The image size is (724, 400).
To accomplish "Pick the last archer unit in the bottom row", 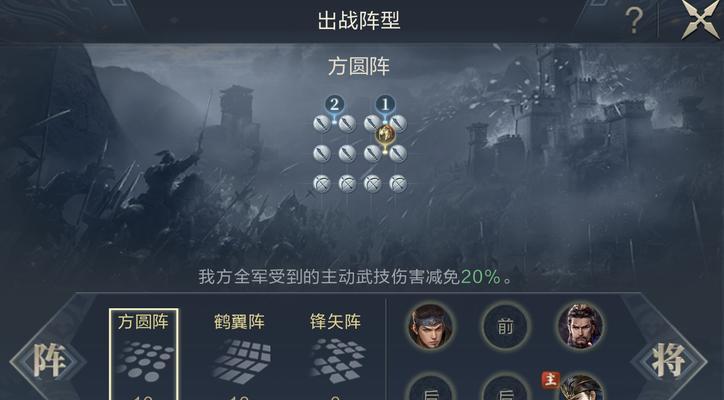I will (398, 184).
